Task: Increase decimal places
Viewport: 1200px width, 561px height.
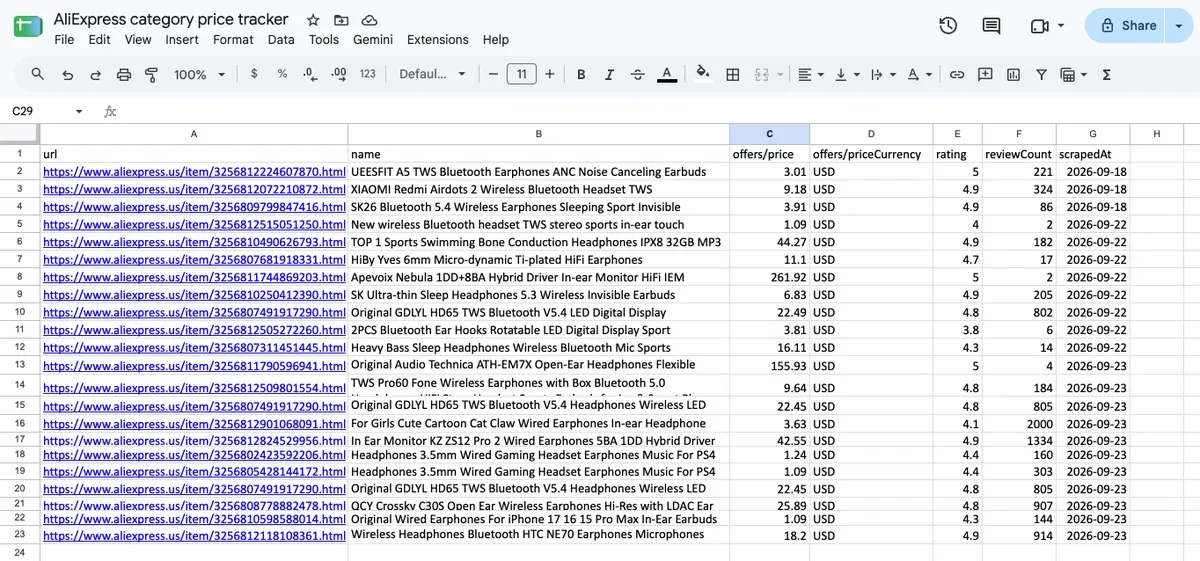Action: tap(338, 74)
